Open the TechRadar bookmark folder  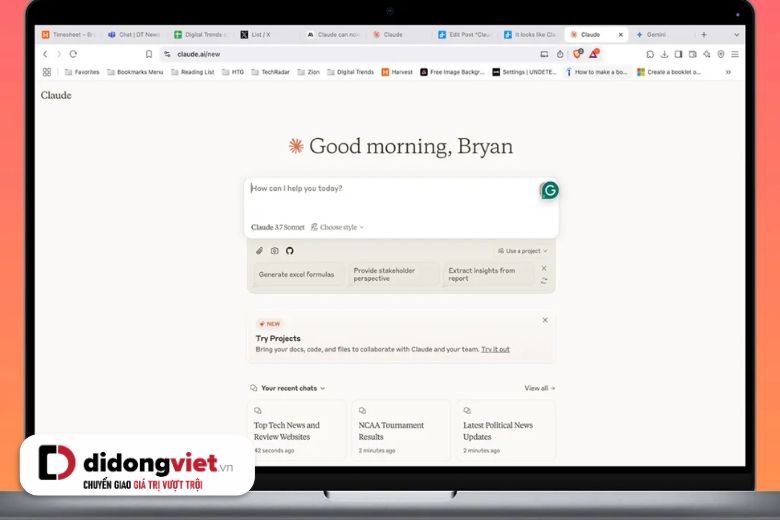(271, 72)
